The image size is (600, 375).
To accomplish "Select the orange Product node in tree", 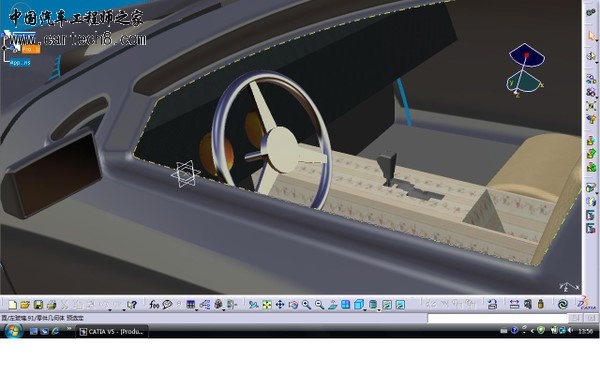I will pos(31,49).
